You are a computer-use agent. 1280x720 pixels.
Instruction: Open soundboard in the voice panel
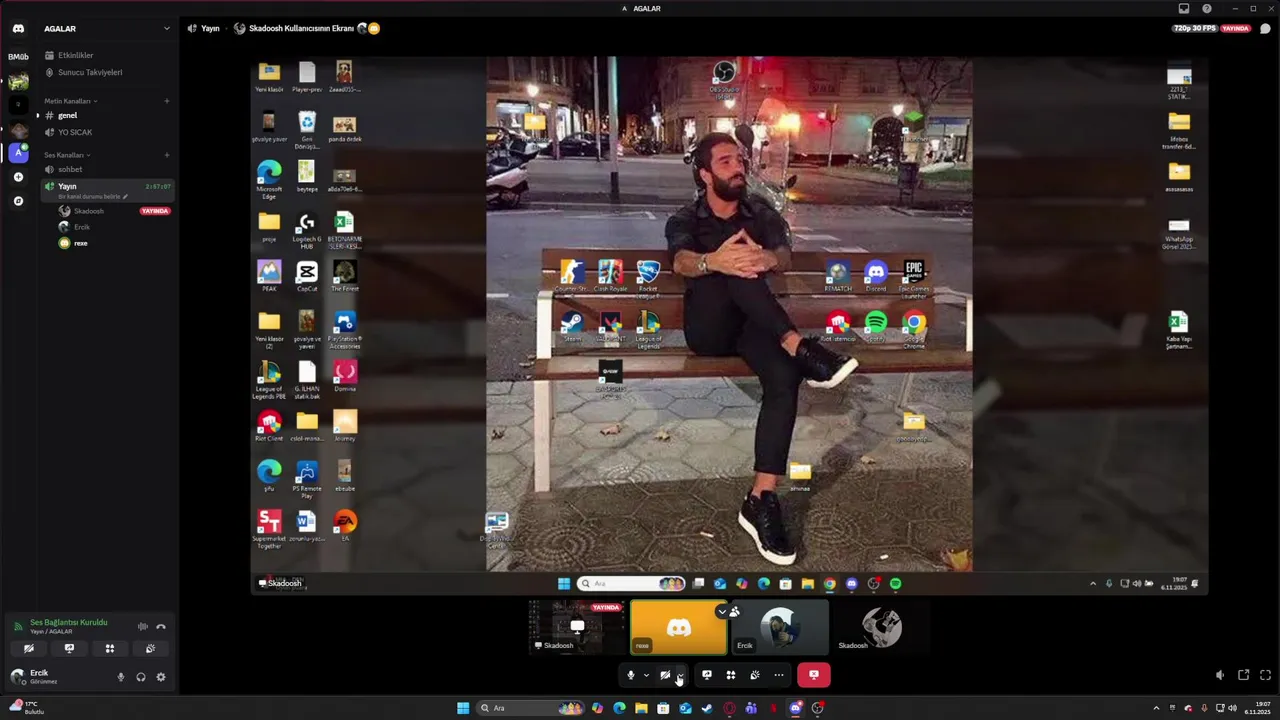(x=150, y=648)
